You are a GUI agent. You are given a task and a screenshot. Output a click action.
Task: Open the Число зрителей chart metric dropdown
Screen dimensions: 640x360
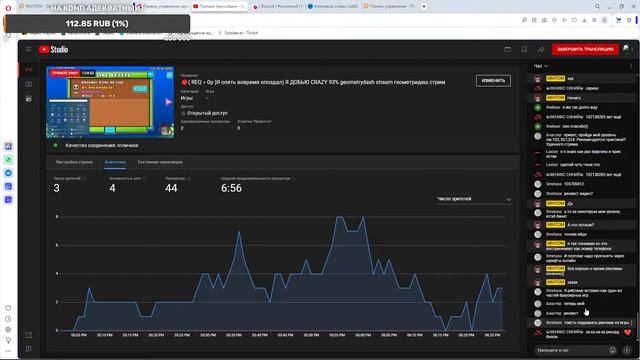pos(474,199)
